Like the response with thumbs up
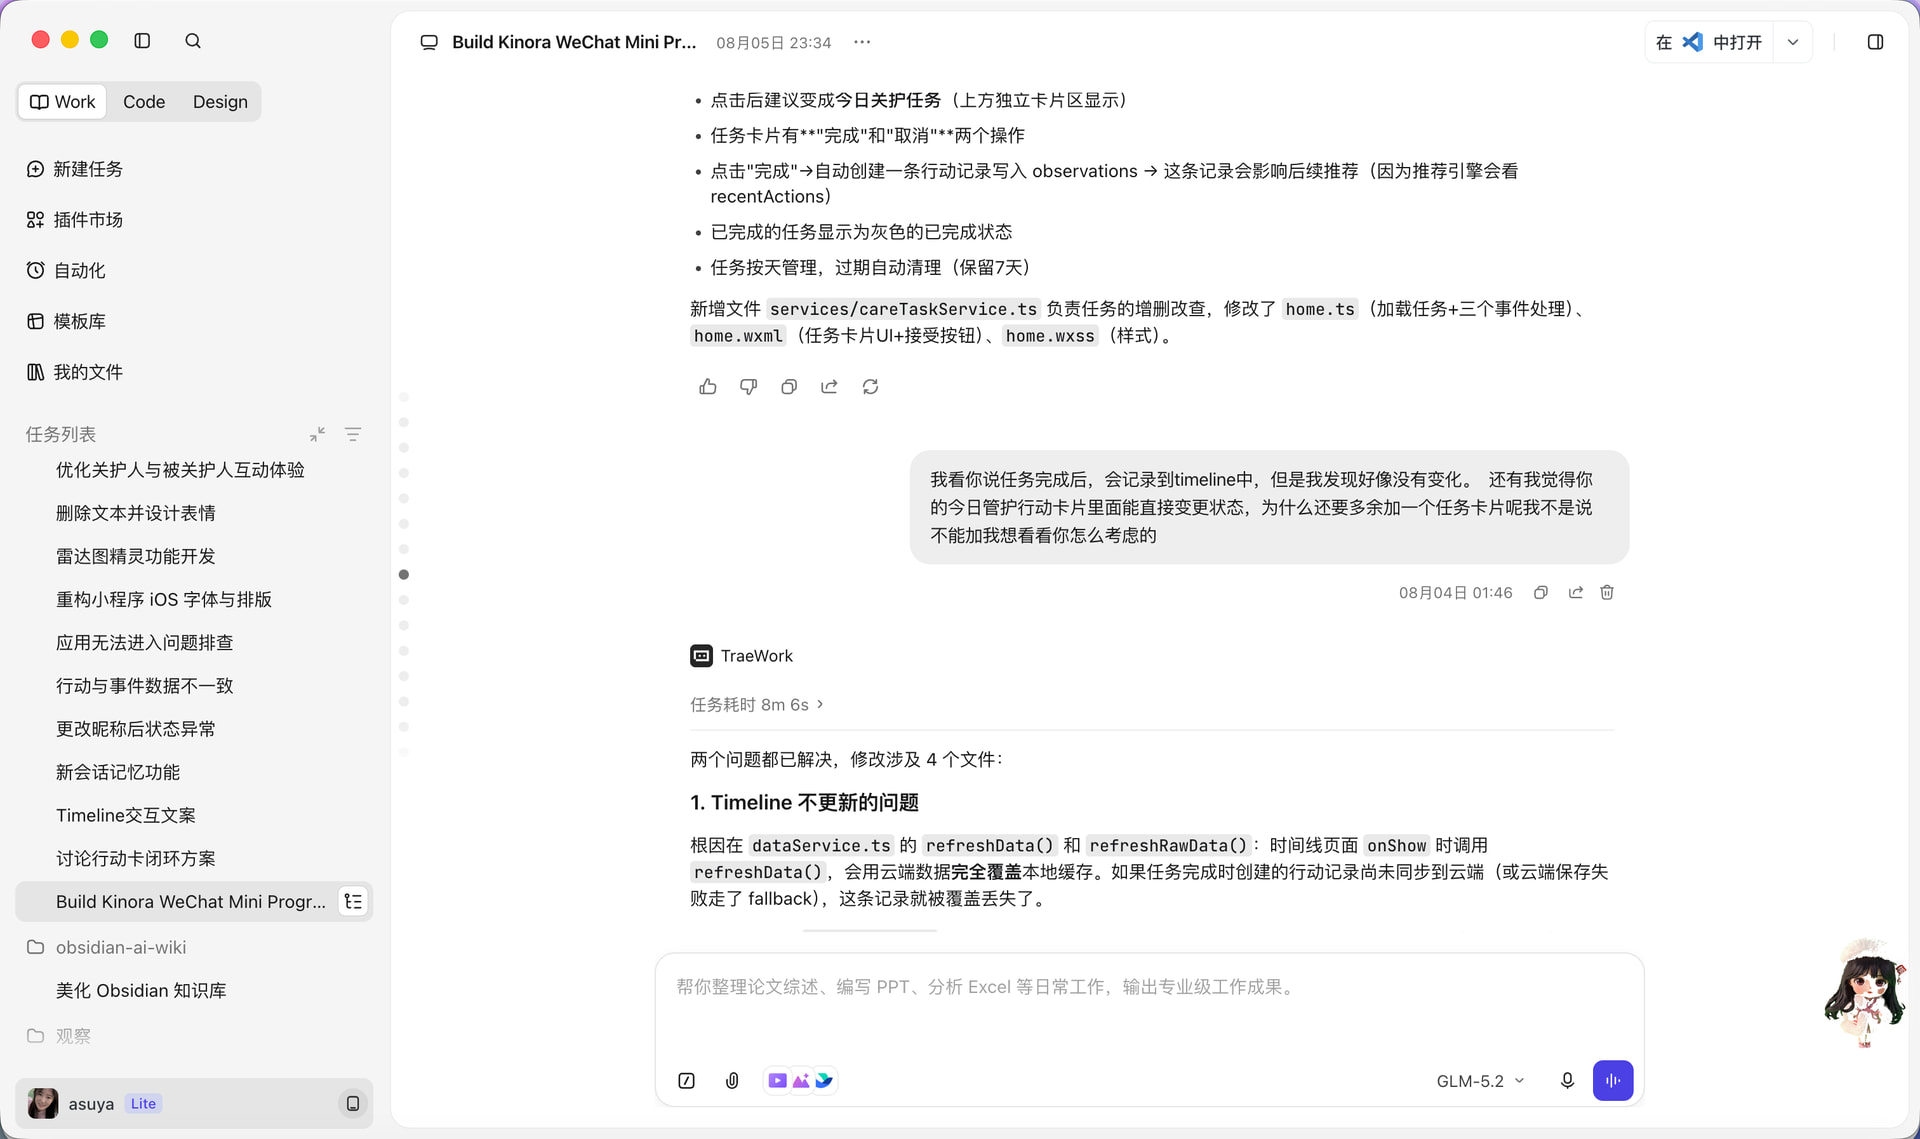 (708, 387)
